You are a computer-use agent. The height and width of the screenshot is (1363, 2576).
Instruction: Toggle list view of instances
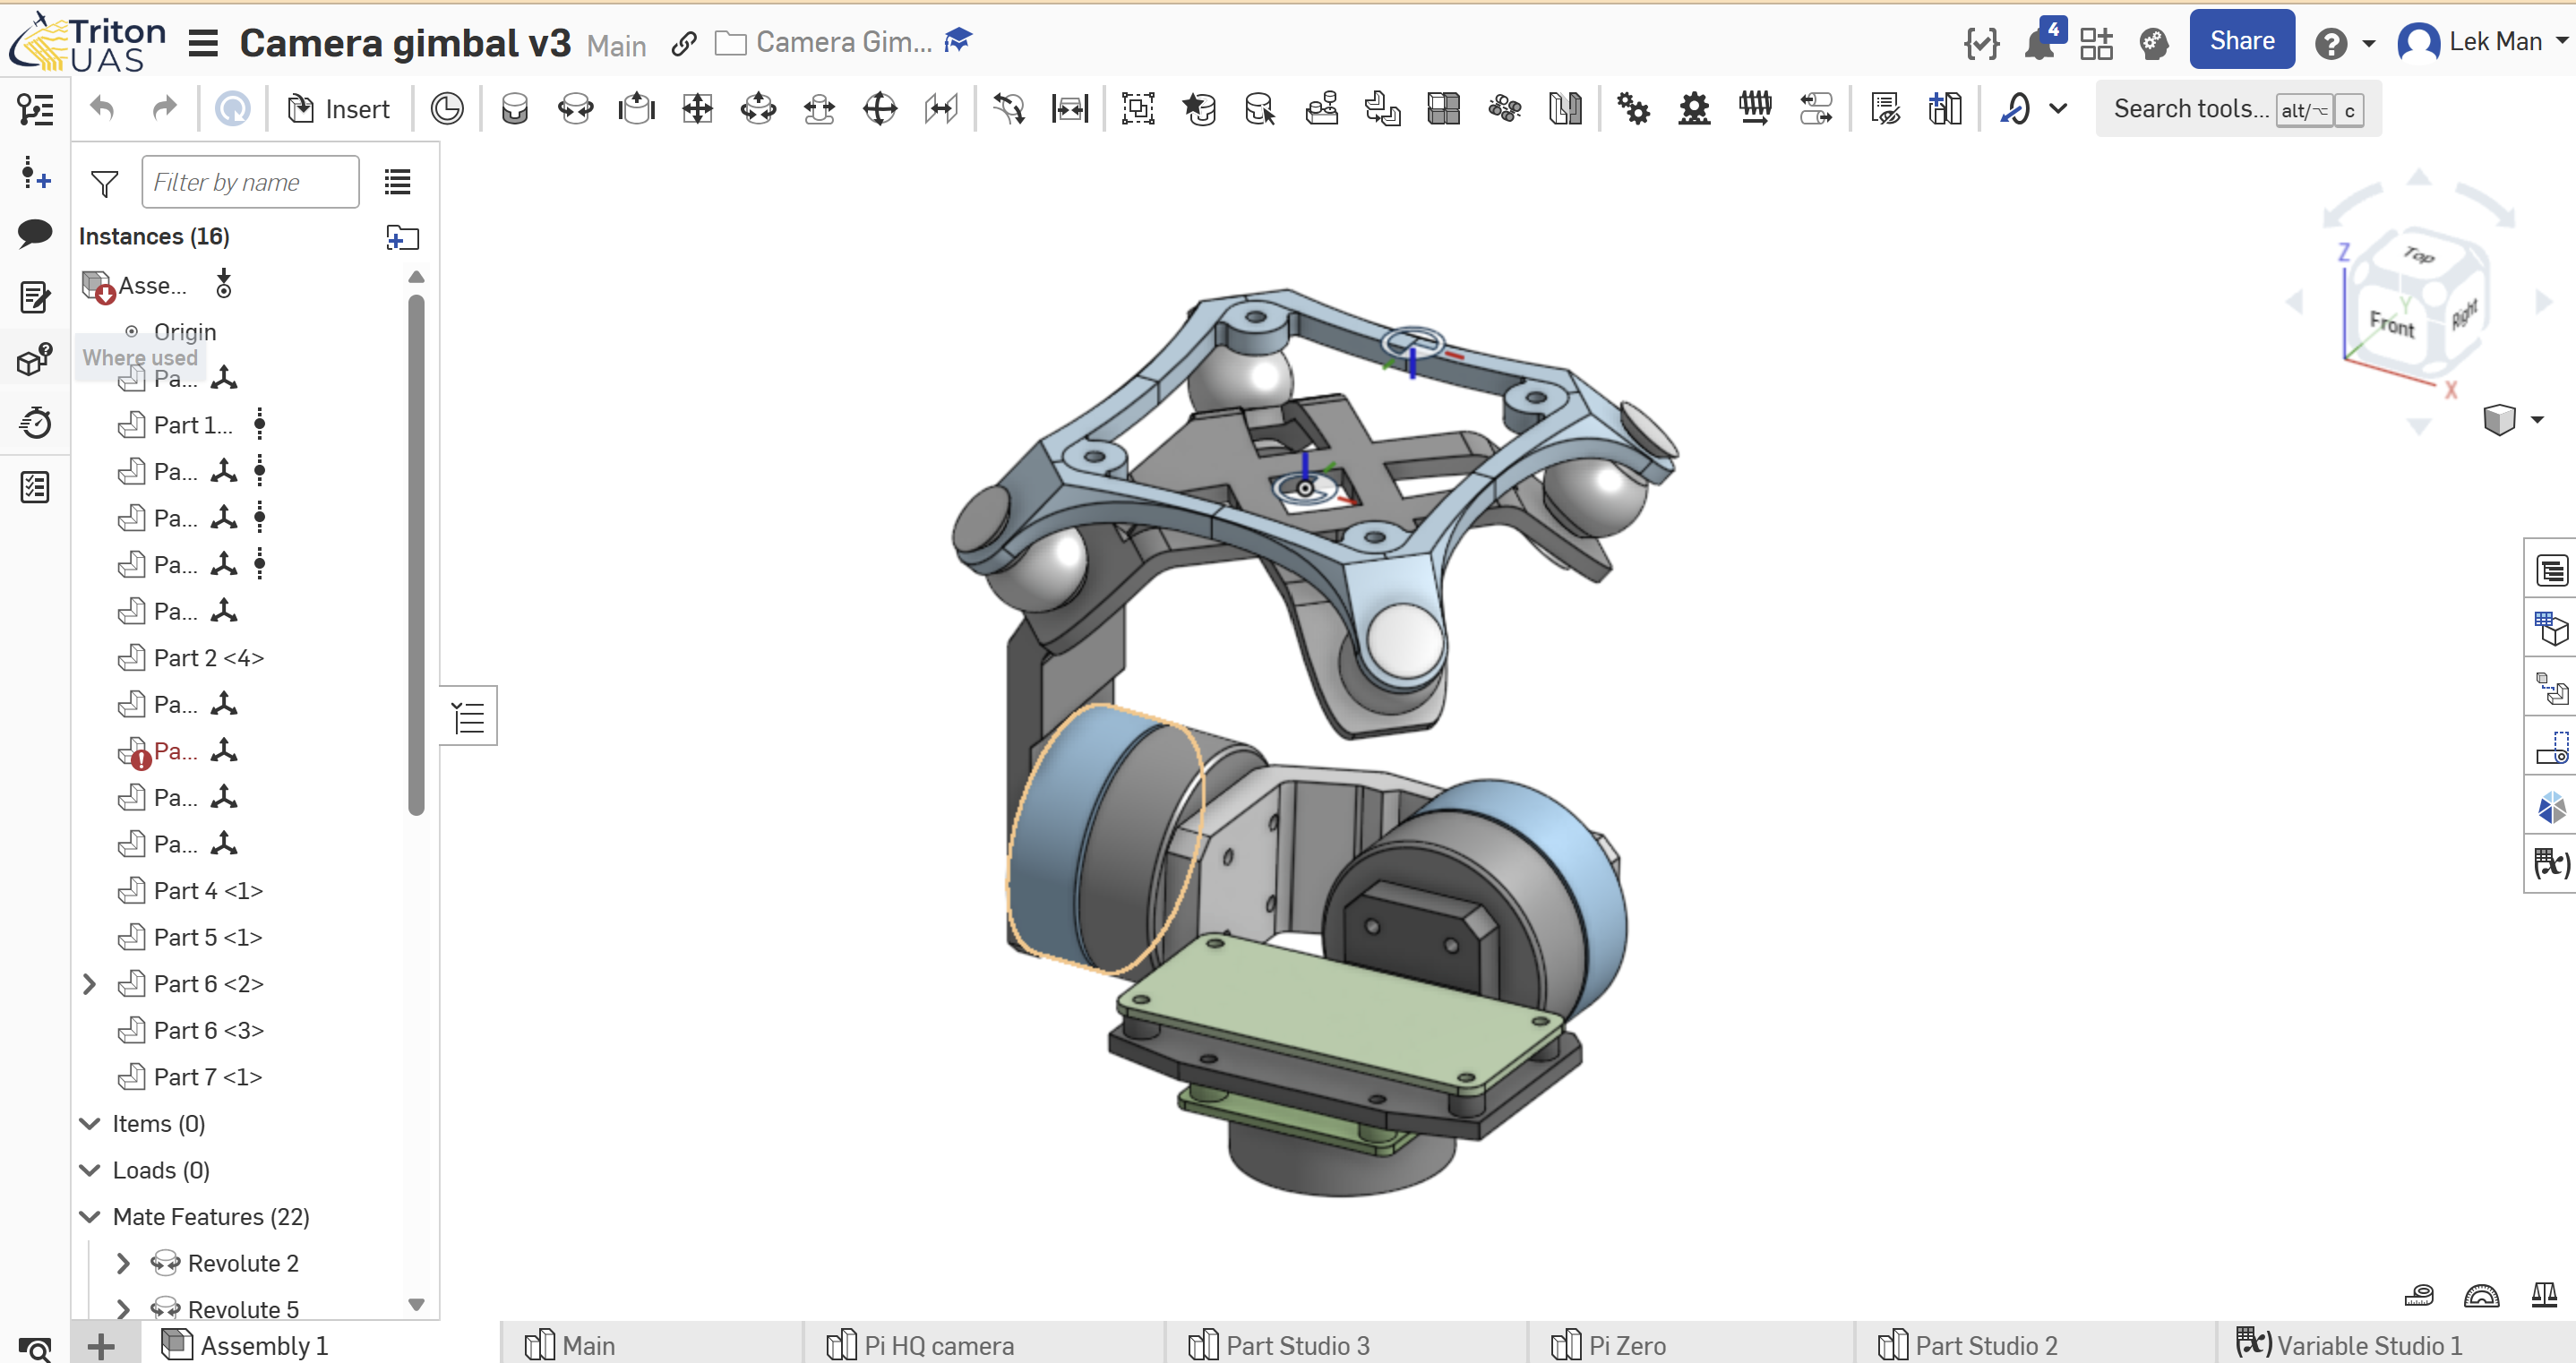point(397,182)
